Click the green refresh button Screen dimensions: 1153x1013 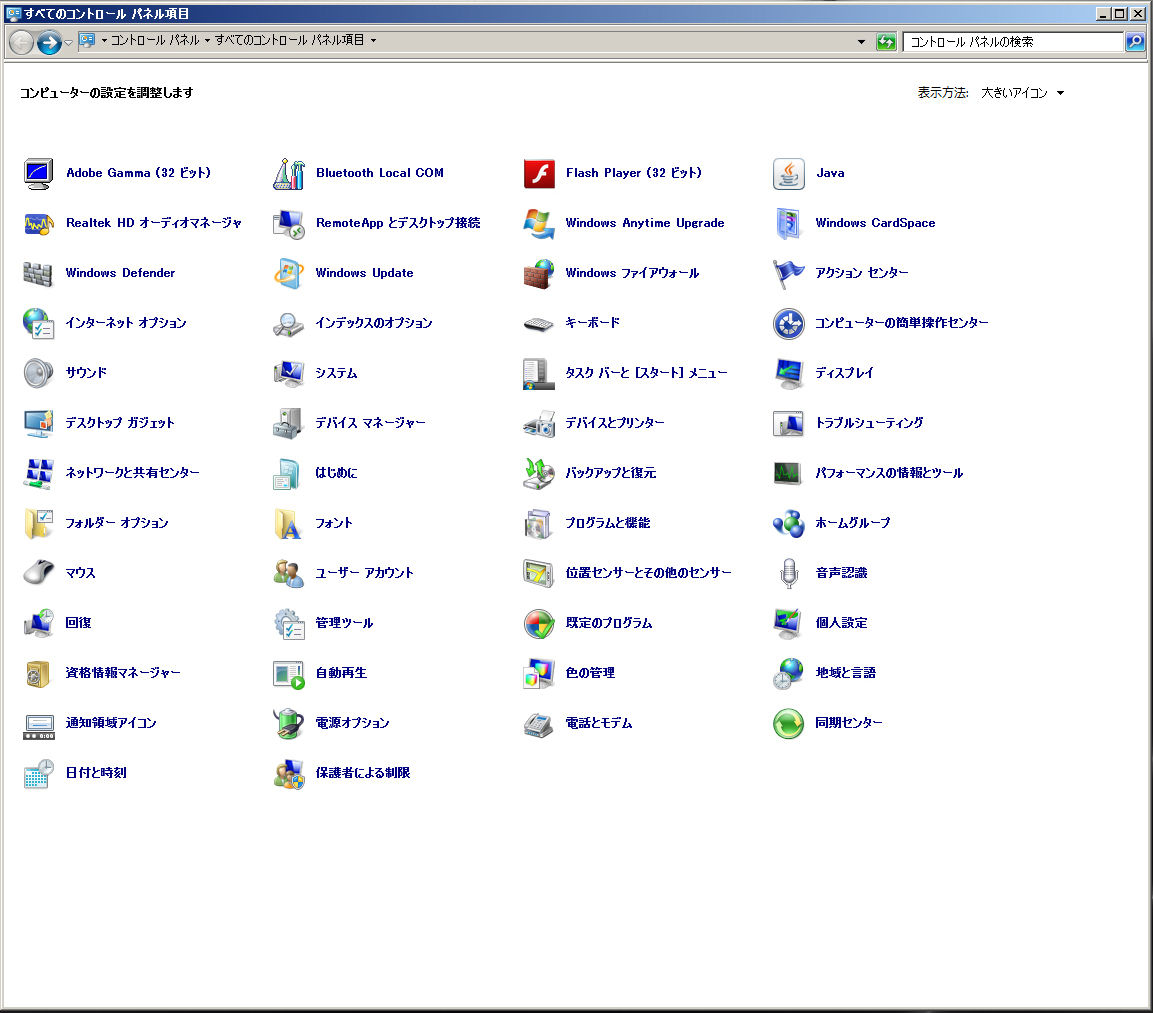[886, 42]
